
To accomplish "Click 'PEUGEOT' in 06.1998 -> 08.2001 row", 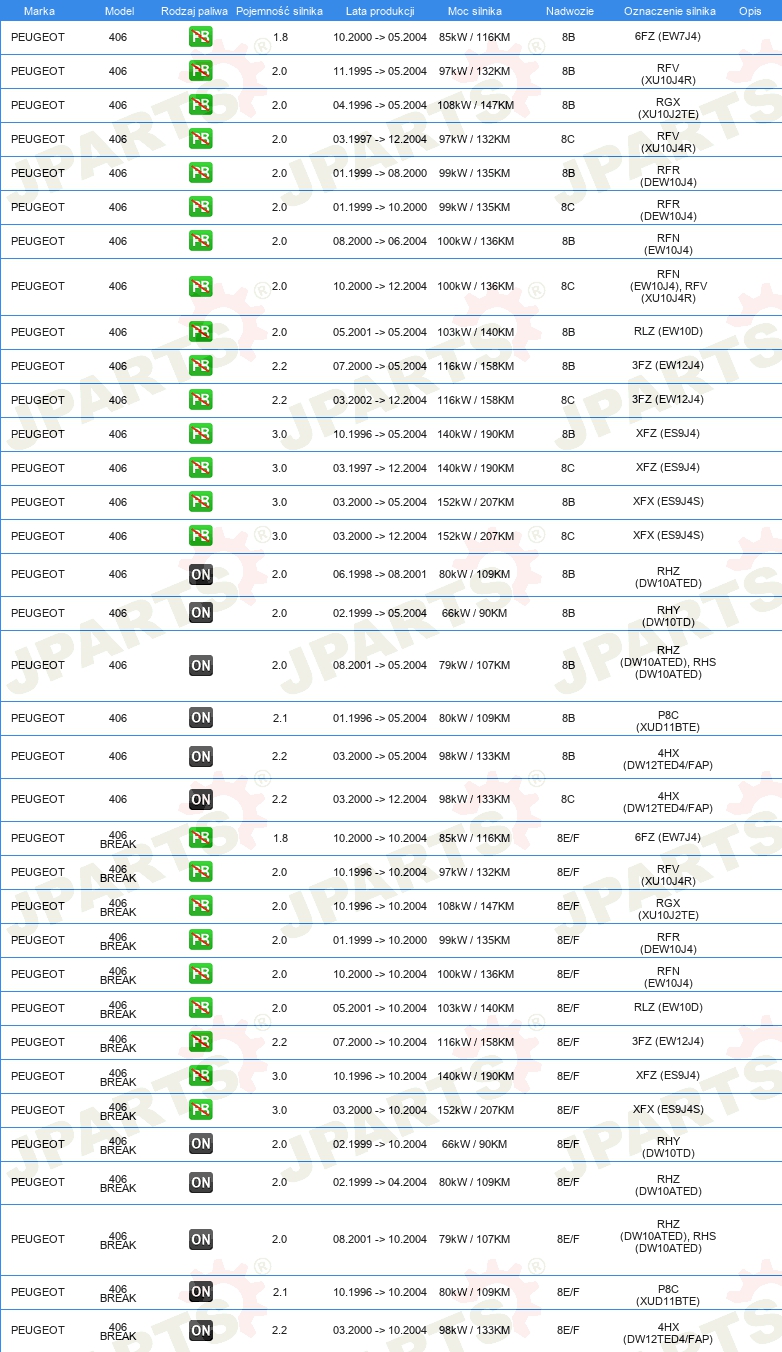I will [x=38, y=574].
